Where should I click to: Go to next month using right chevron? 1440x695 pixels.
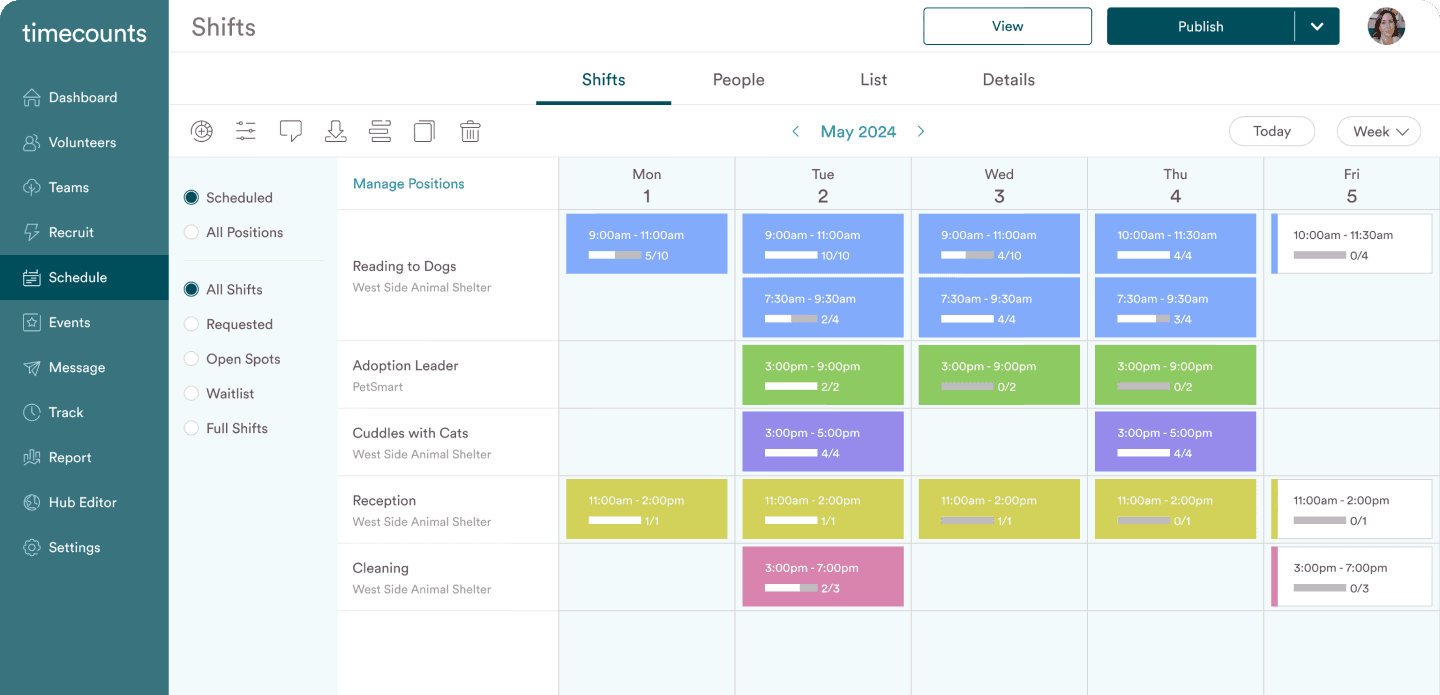pyautogui.click(x=921, y=132)
